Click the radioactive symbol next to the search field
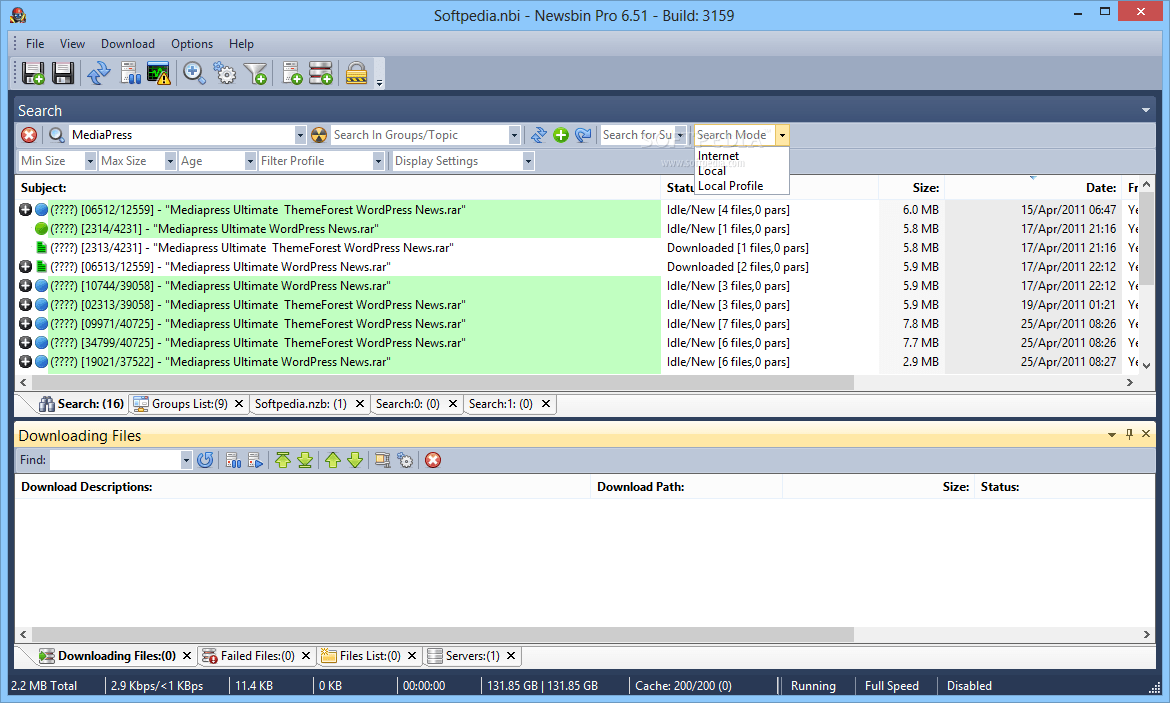This screenshot has height=703, width=1170. [318, 134]
